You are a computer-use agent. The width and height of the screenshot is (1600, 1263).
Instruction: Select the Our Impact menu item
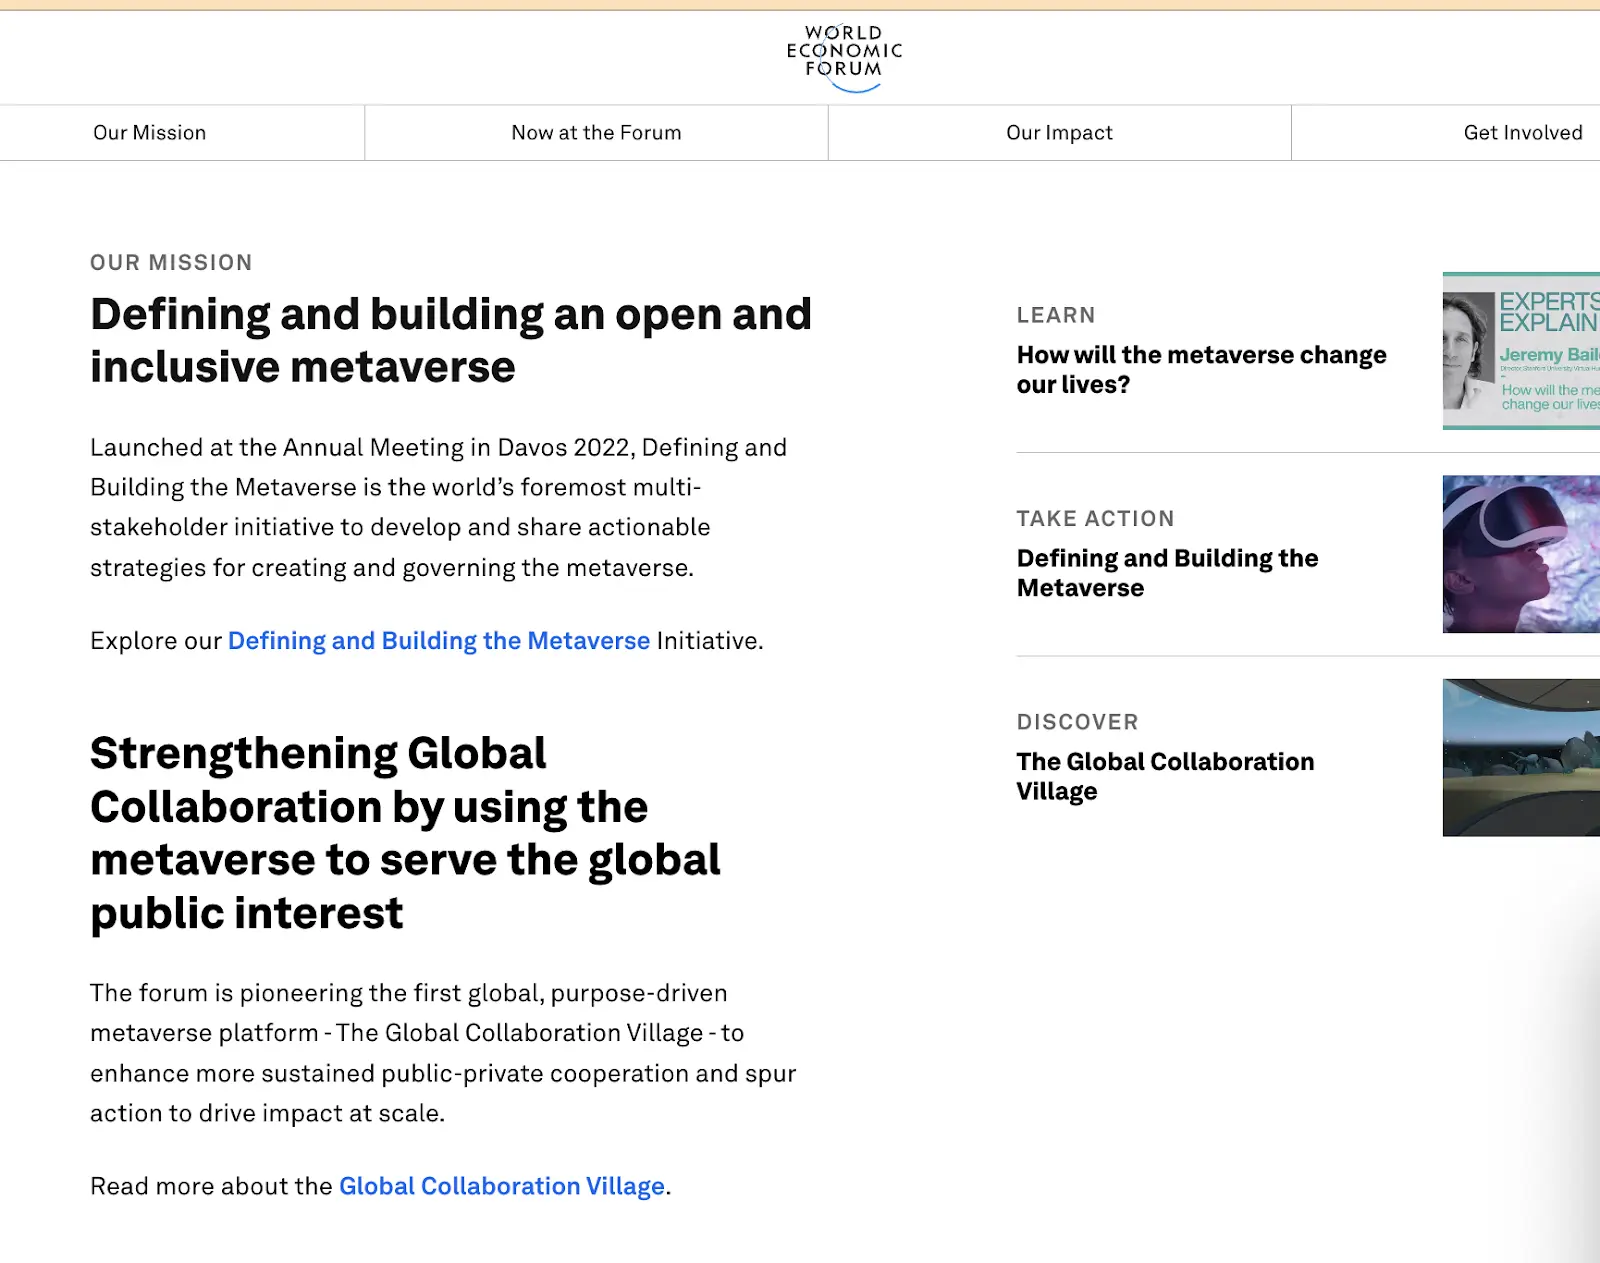pyautogui.click(x=1059, y=133)
